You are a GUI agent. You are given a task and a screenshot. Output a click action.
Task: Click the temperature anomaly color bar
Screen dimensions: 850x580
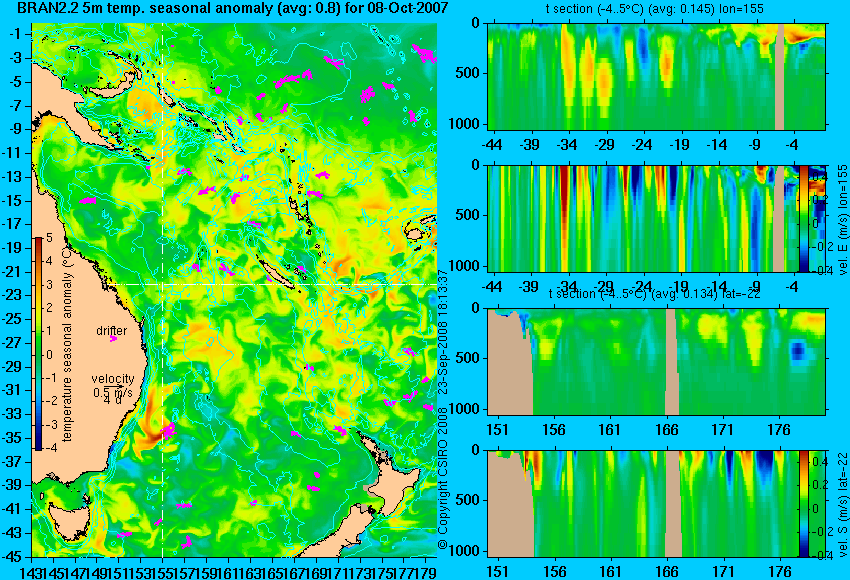(38, 344)
